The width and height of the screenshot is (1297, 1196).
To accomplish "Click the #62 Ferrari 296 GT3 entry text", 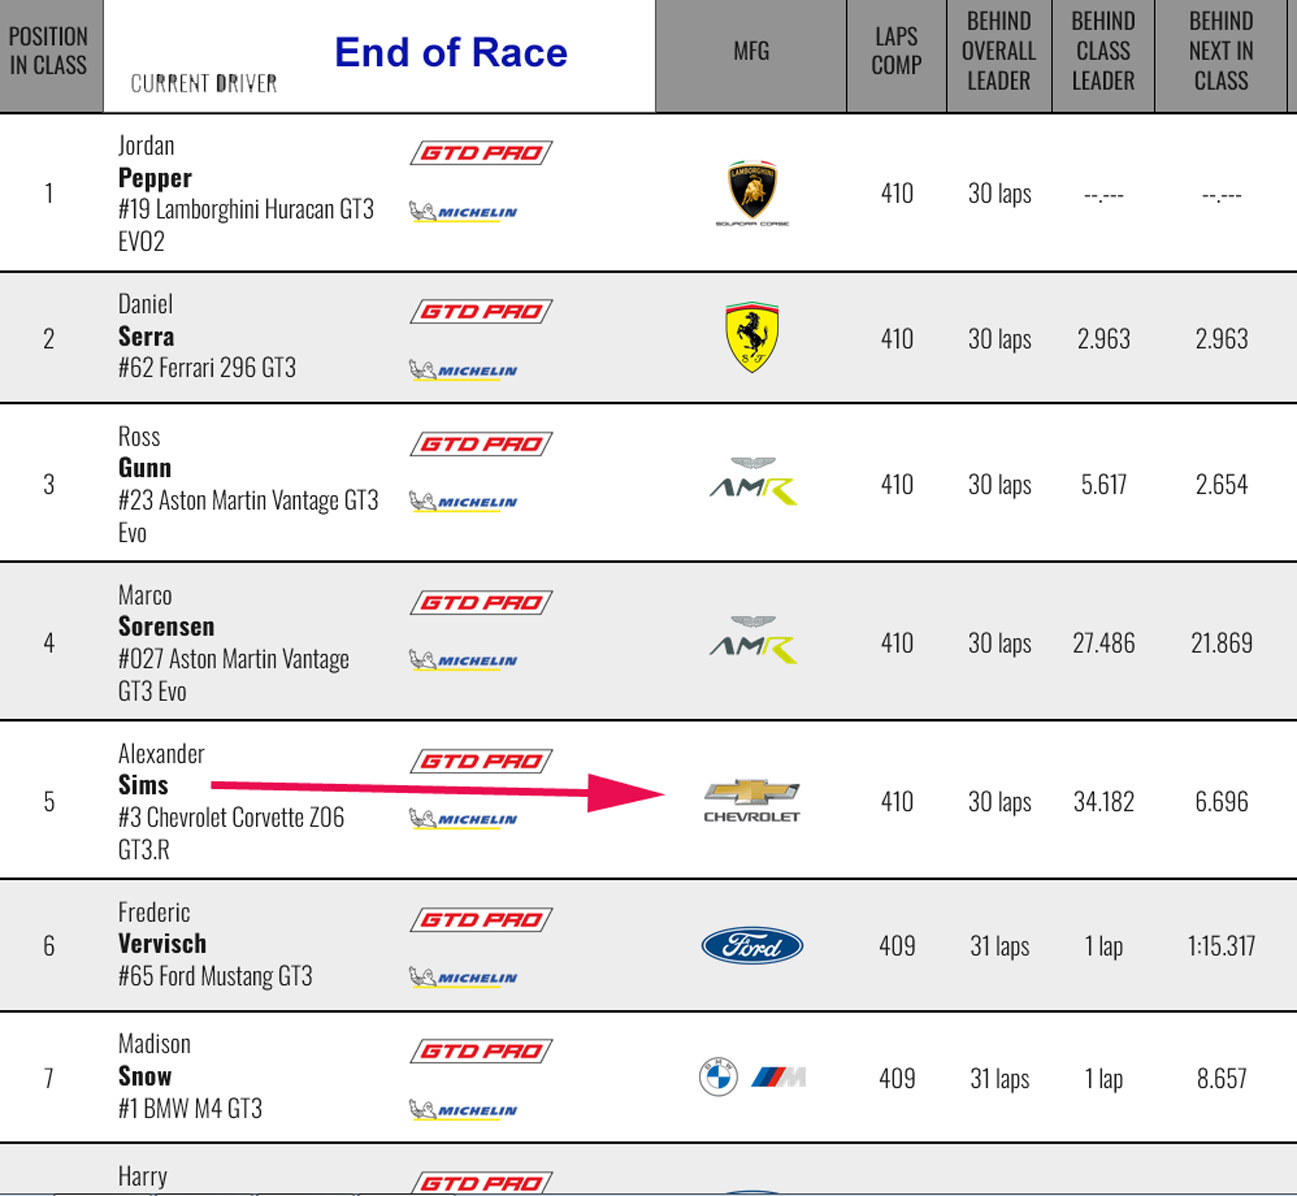I will [207, 368].
